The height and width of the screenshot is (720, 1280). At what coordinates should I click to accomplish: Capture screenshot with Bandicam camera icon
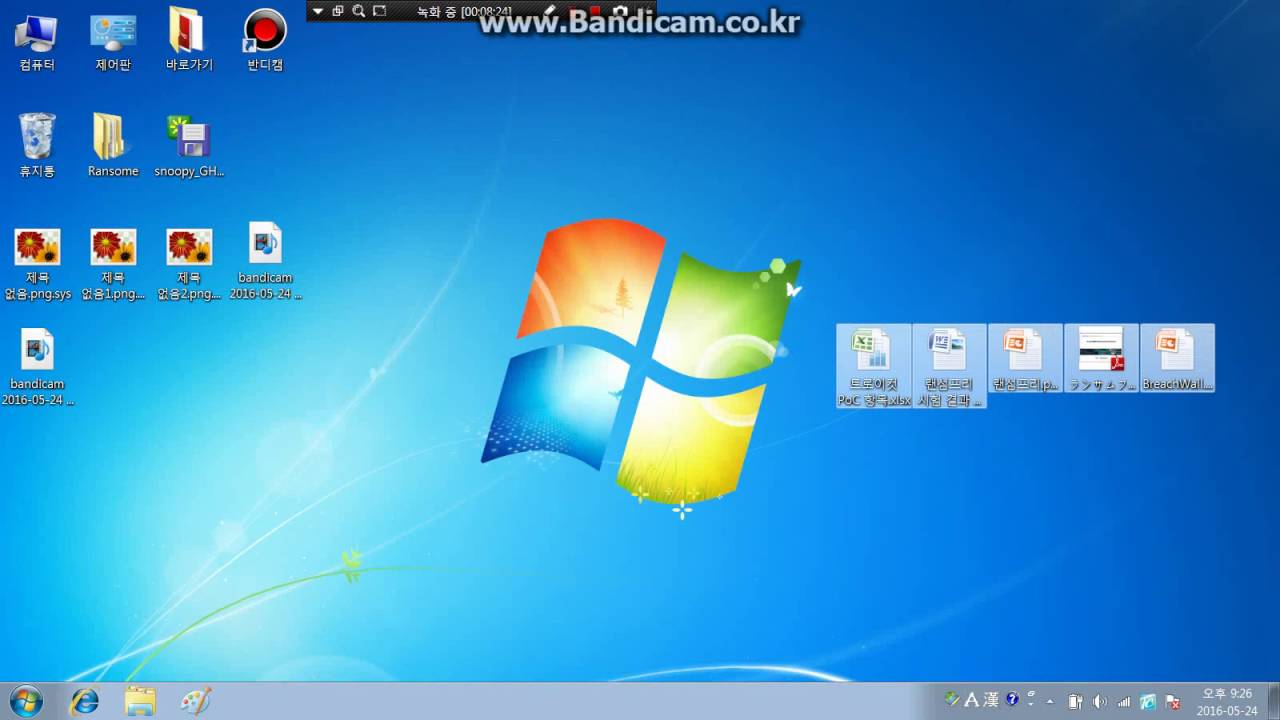tap(620, 10)
